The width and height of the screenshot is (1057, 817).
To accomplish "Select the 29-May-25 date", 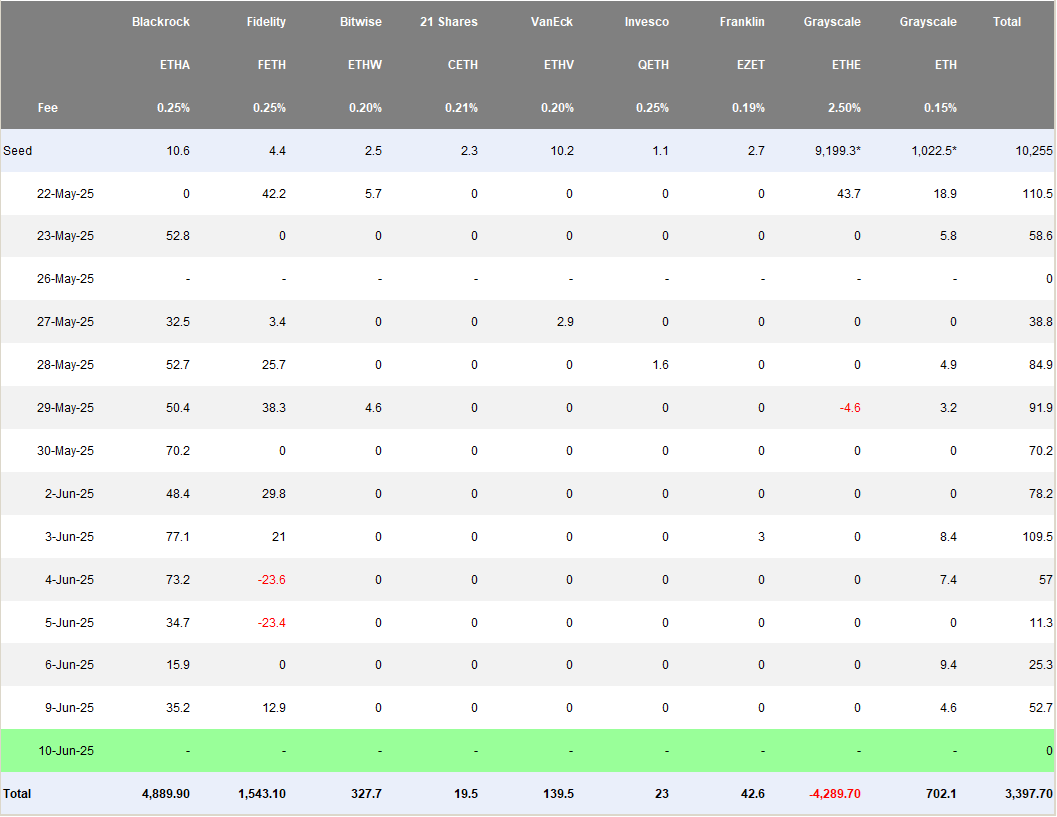I will (65, 408).
